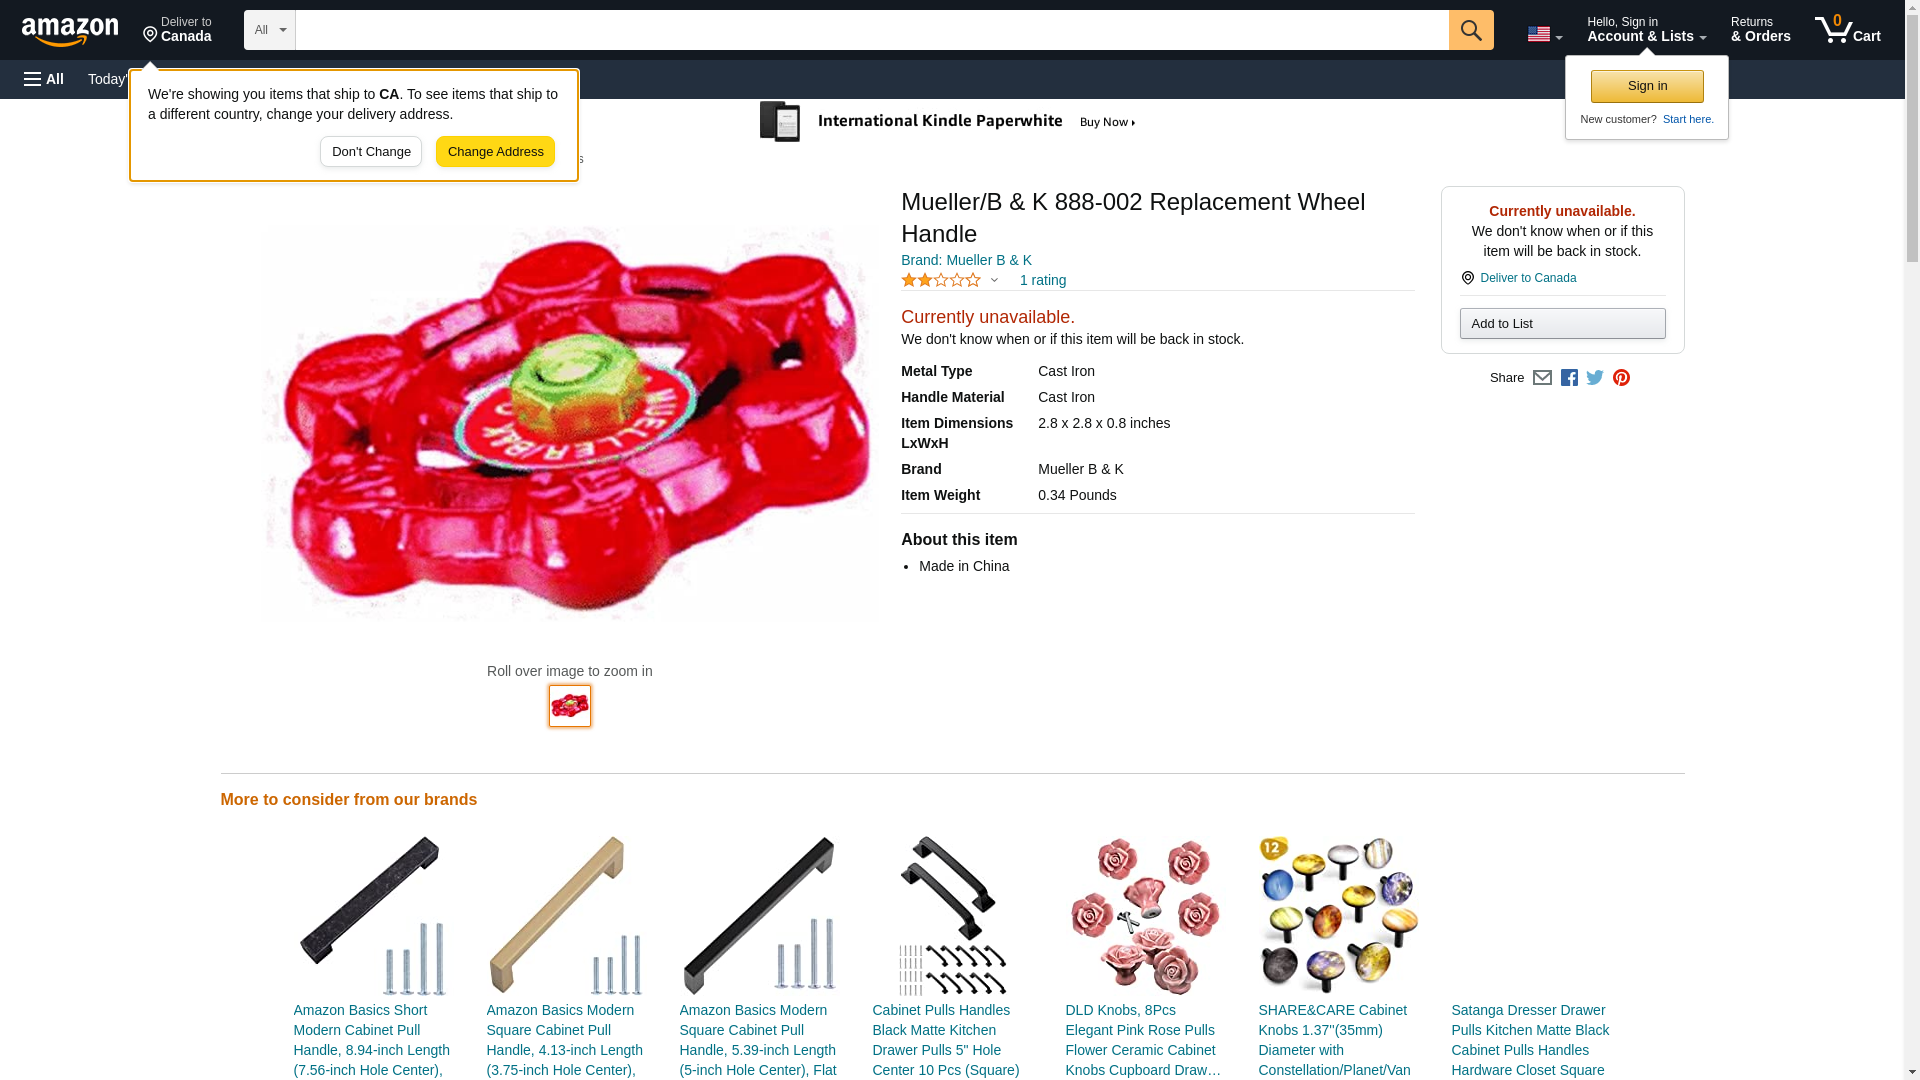This screenshot has width=1920, height=1080.
Task: Click the Amazon logo
Action: (70, 31)
